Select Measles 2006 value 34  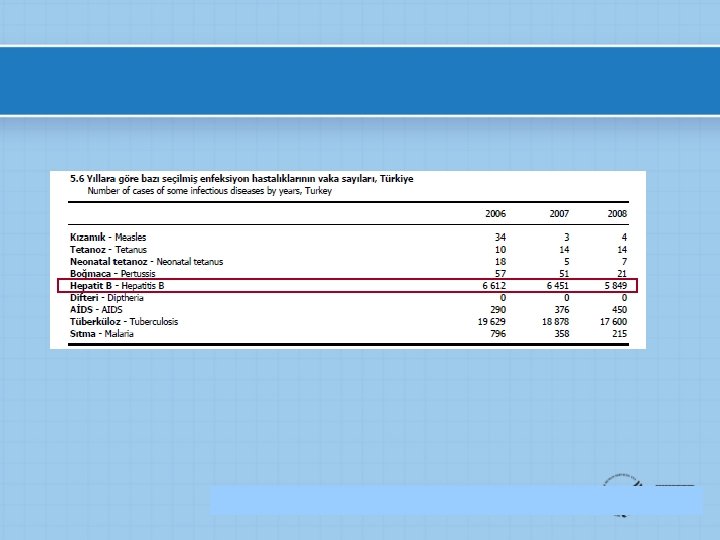500,237
